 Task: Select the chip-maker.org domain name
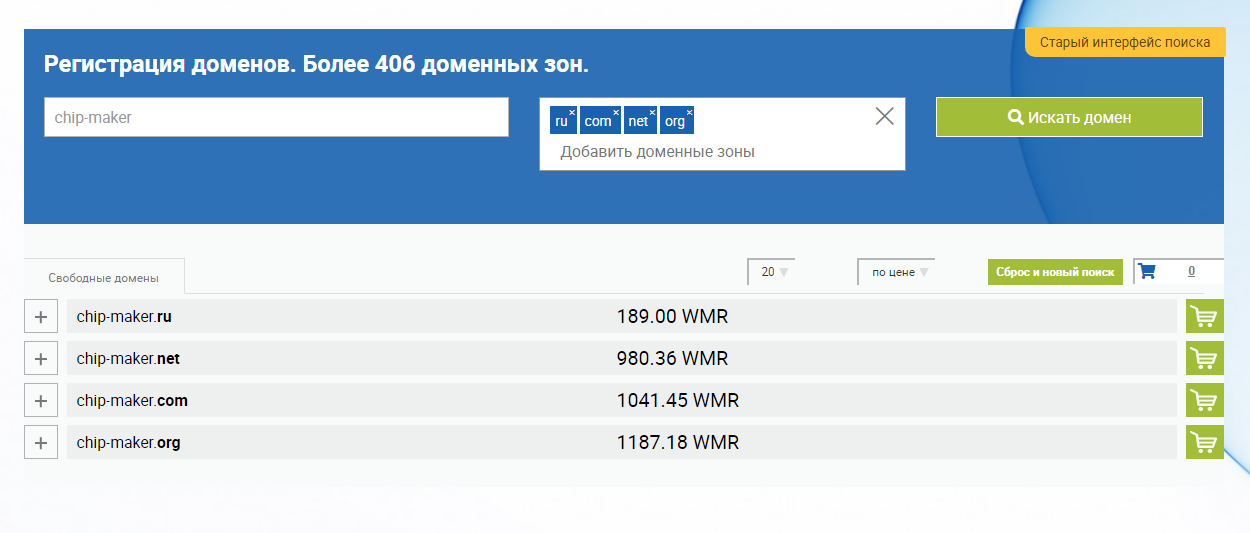(x=128, y=443)
